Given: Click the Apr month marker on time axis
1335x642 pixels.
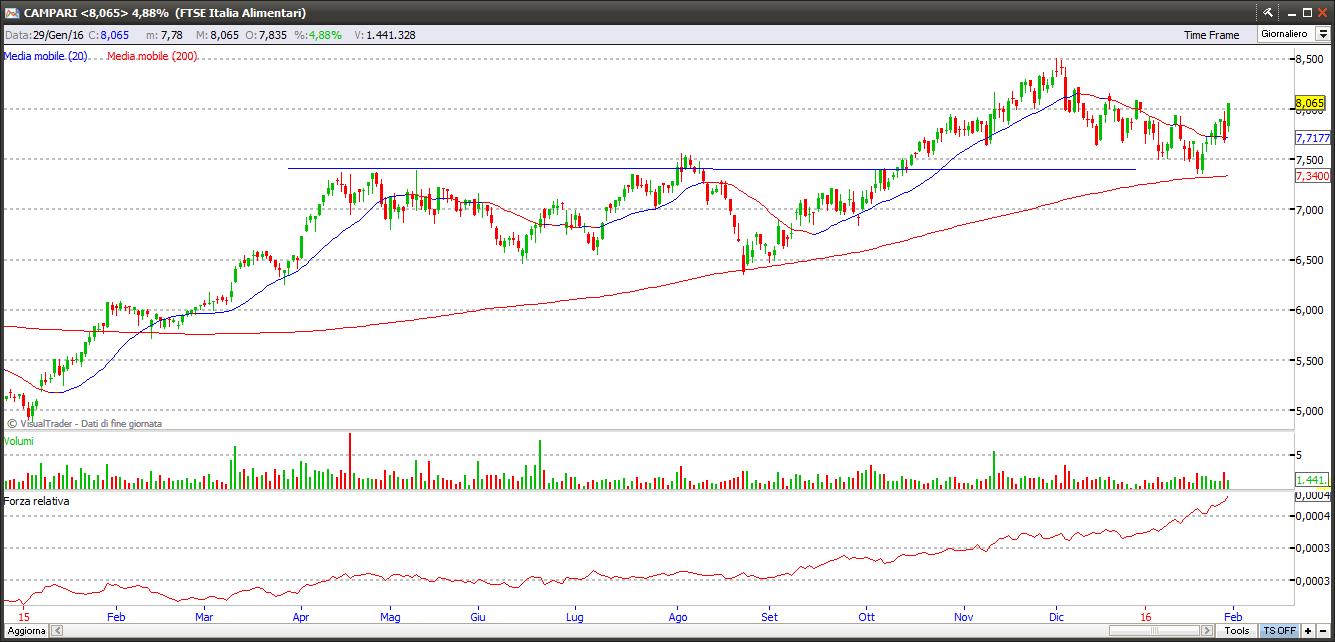Looking at the screenshot, I should click(301, 618).
